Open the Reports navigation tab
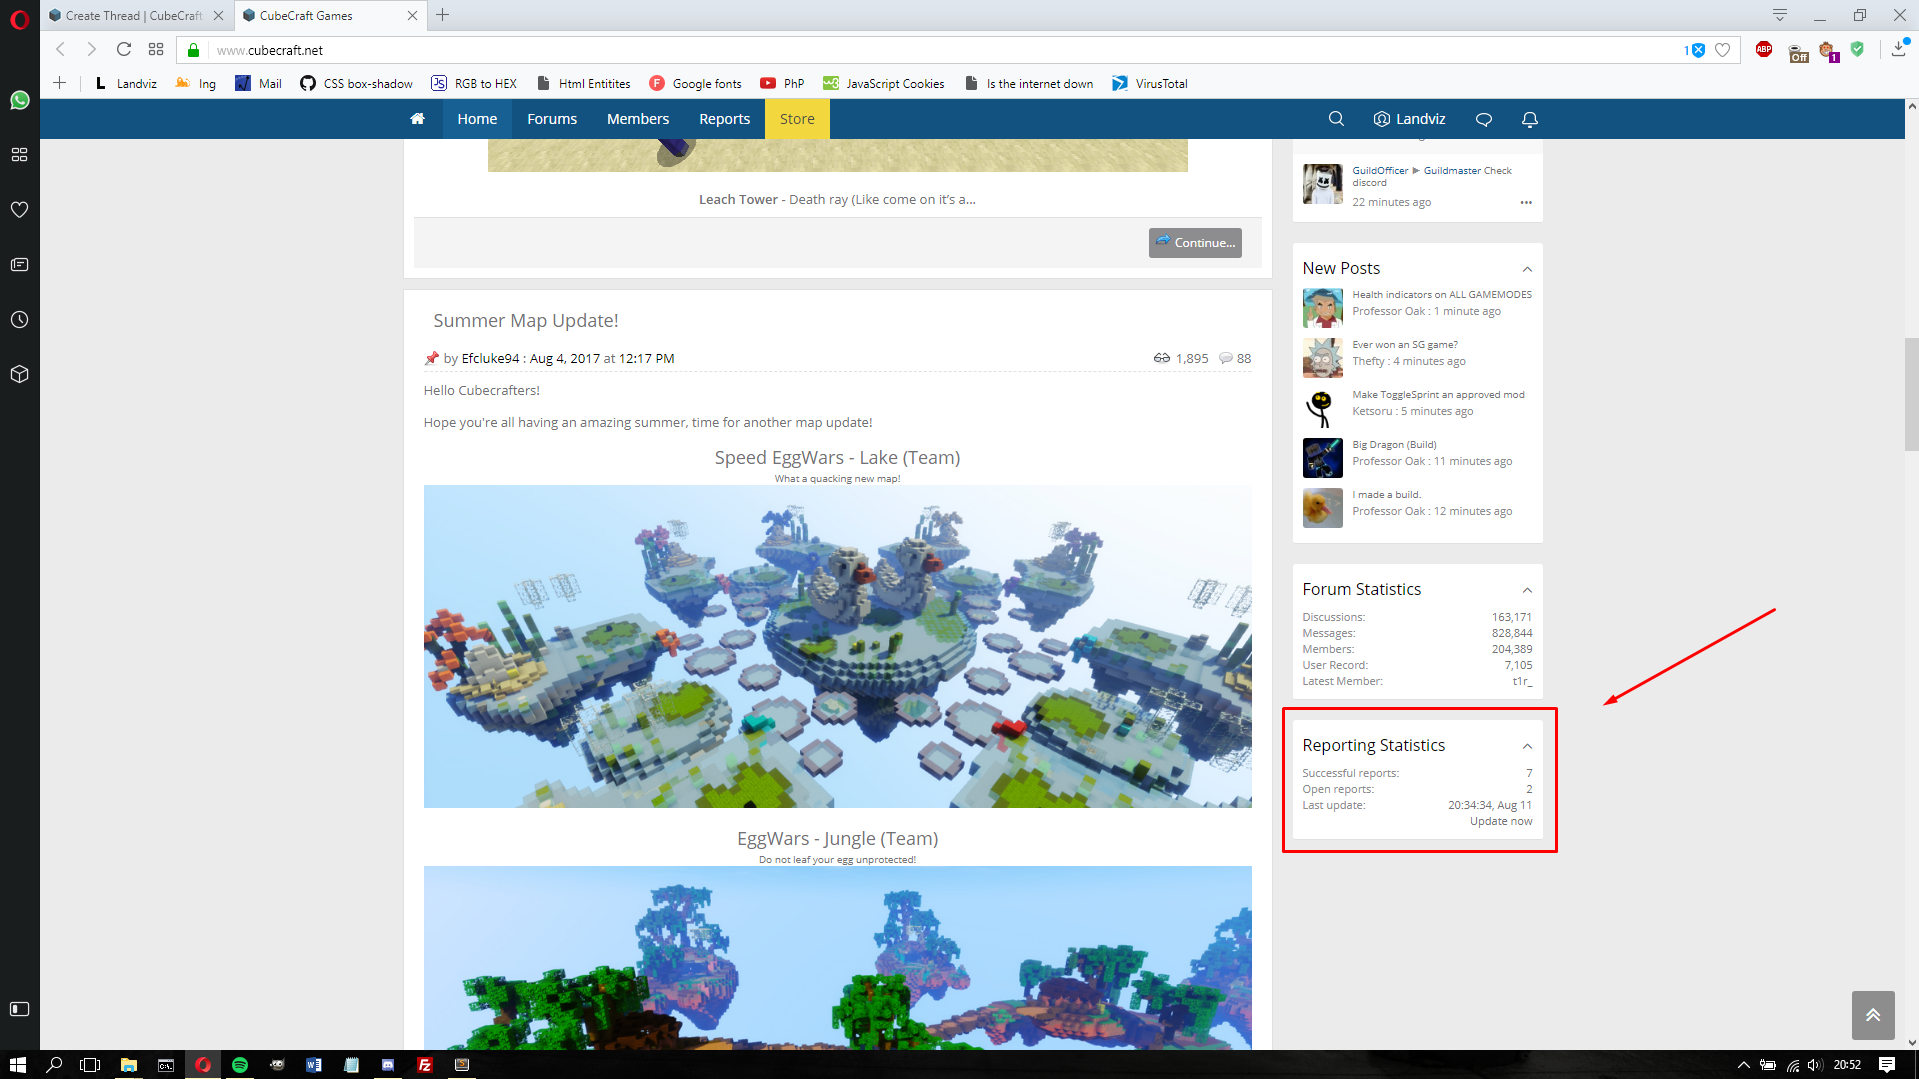 (725, 119)
